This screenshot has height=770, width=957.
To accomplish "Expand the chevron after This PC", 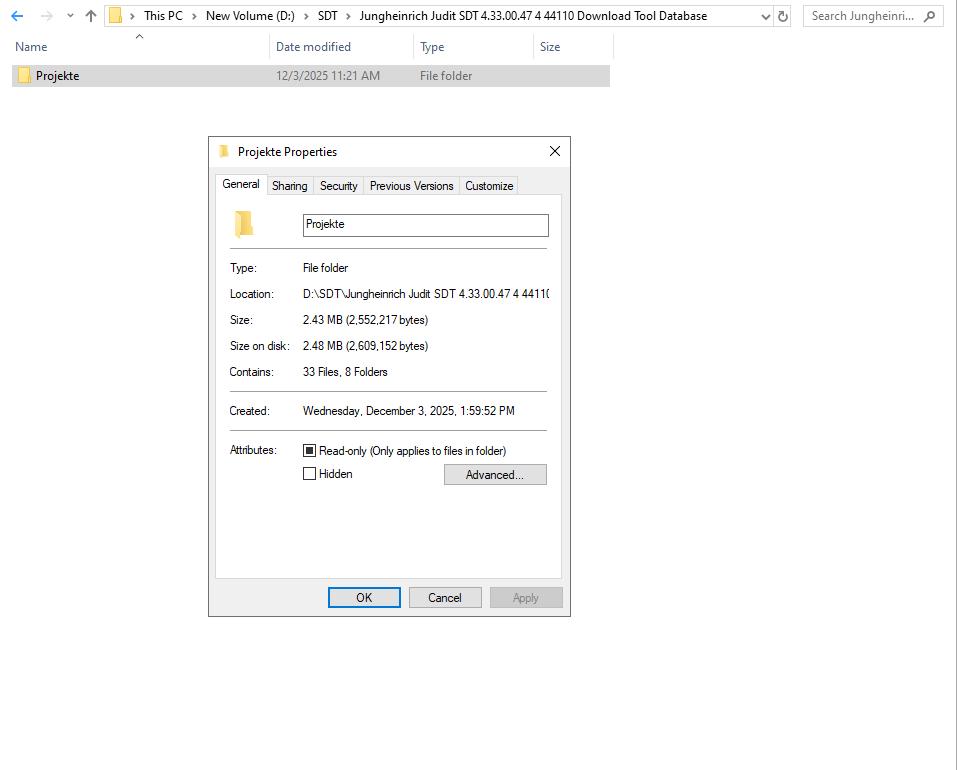I will pos(194,16).
